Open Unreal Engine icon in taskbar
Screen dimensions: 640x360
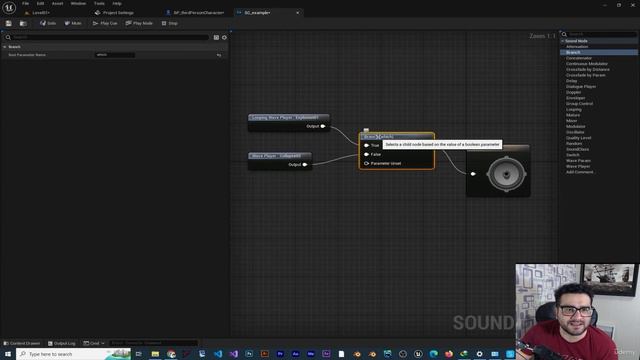coord(418,354)
